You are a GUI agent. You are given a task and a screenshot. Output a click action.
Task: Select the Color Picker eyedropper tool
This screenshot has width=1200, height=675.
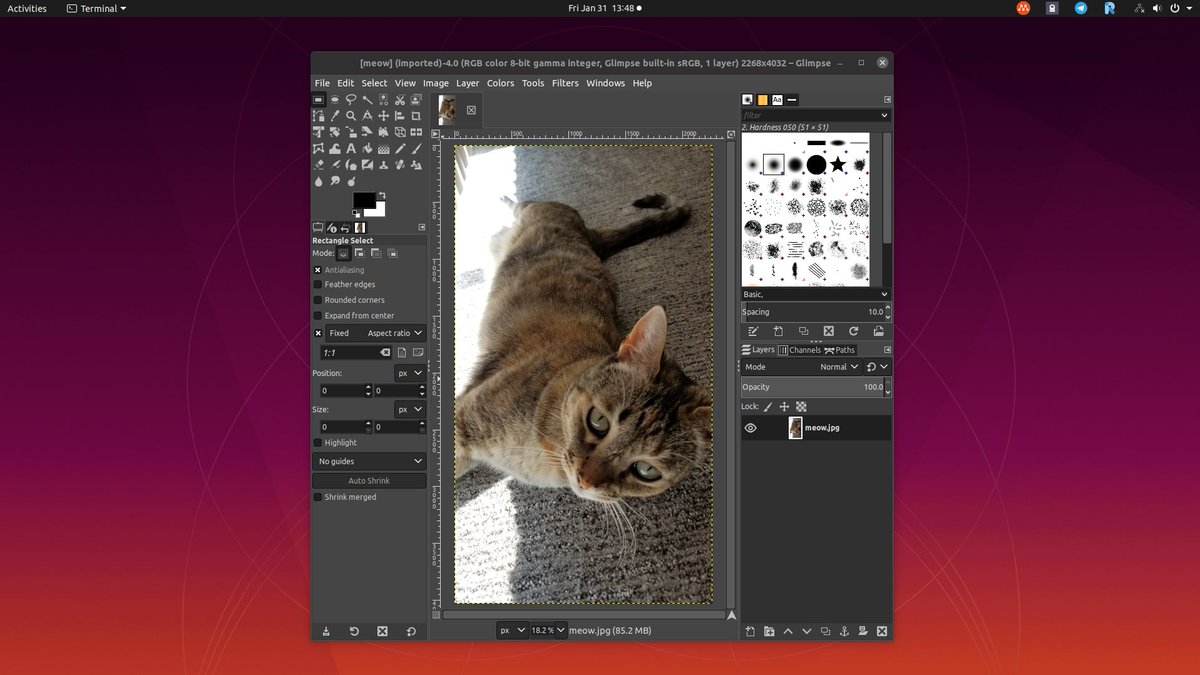[x=334, y=116]
